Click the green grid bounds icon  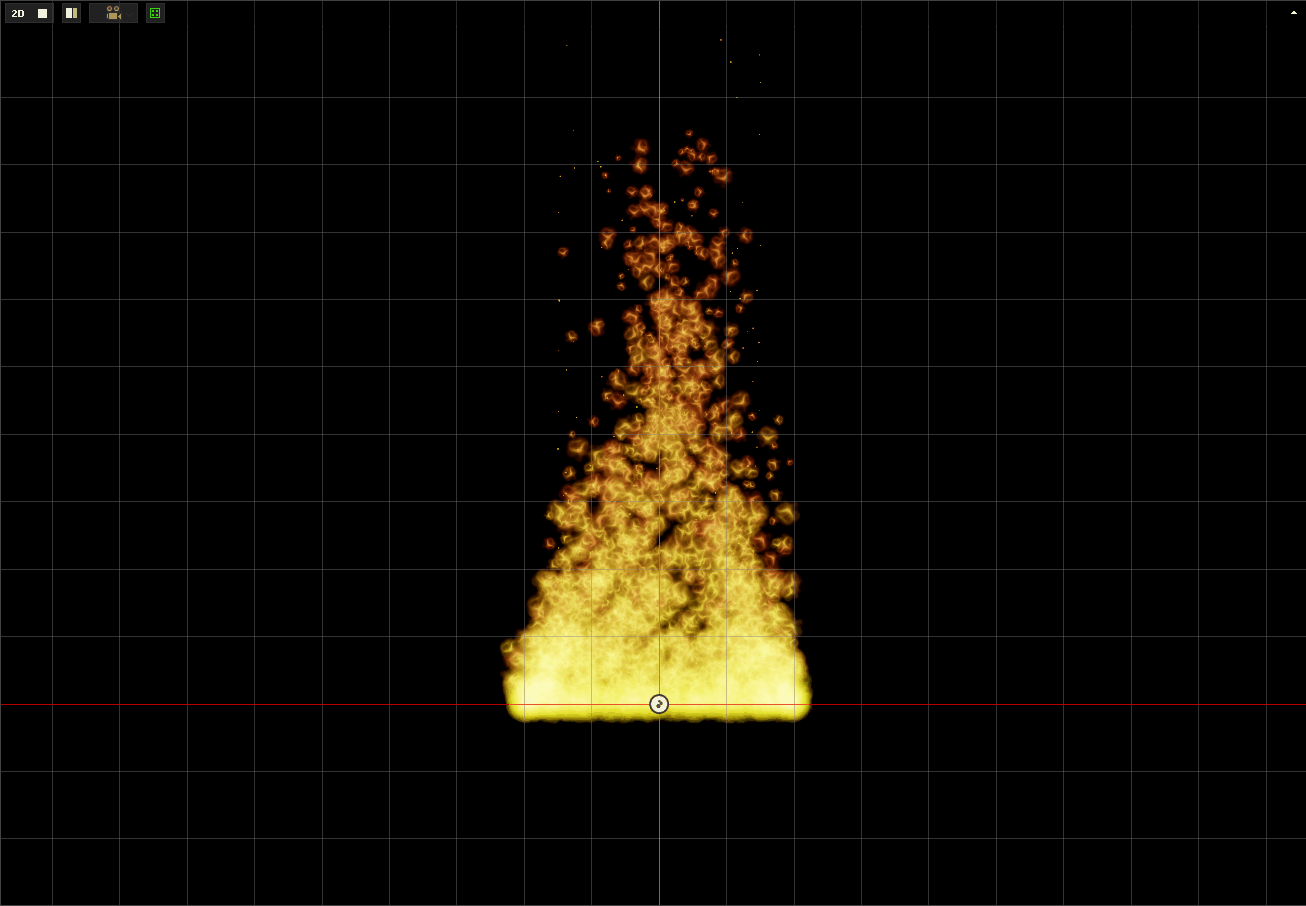point(155,13)
